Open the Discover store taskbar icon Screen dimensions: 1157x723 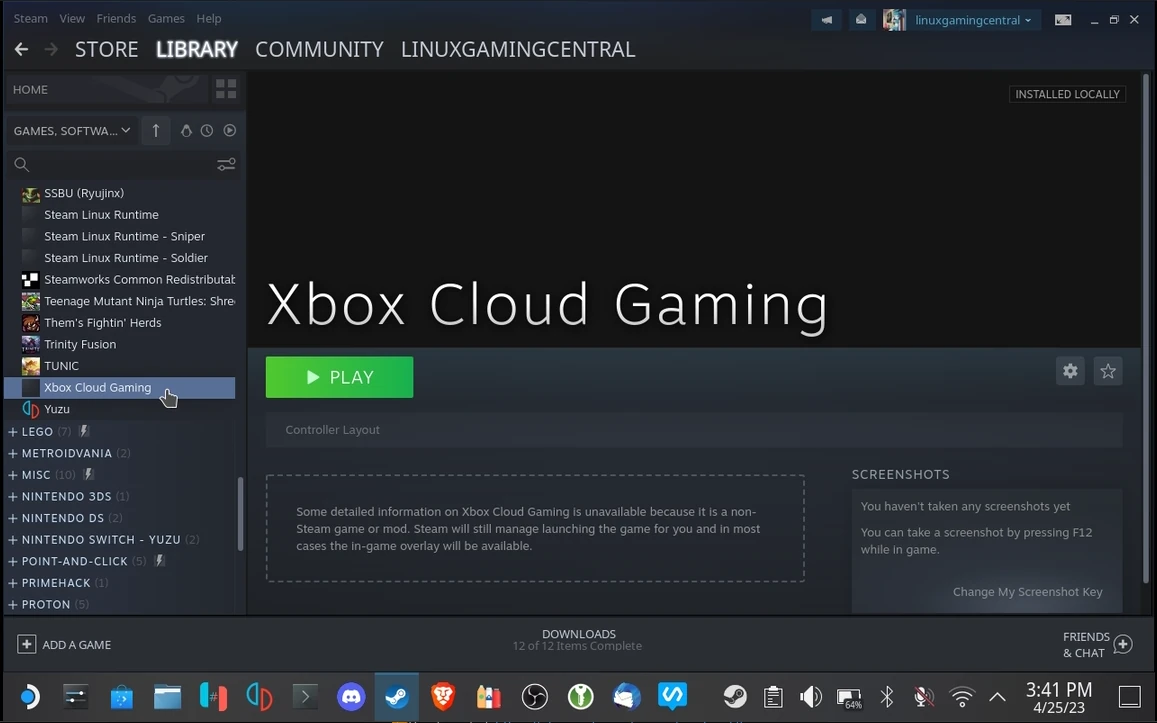coord(122,696)
